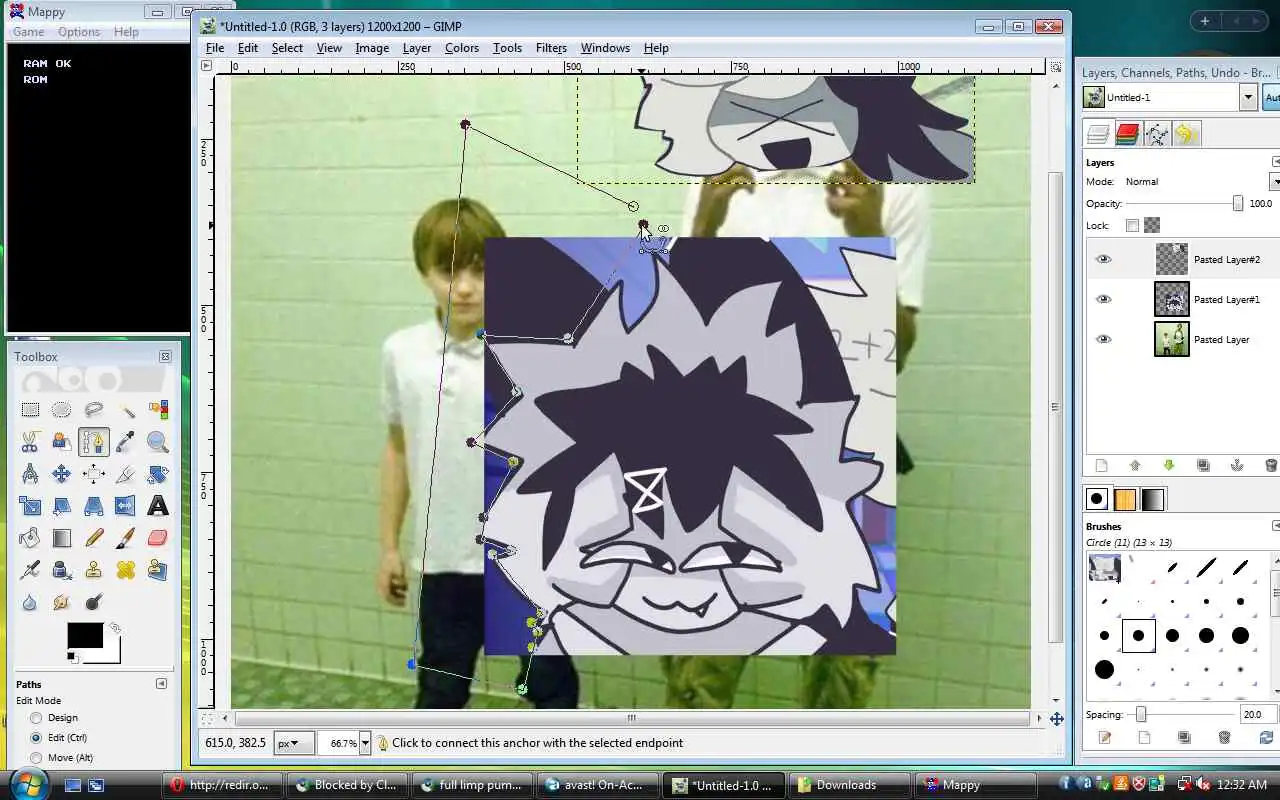Select the Ellipse Select tool
1280x800 pixels.
[x=62, y=410]
